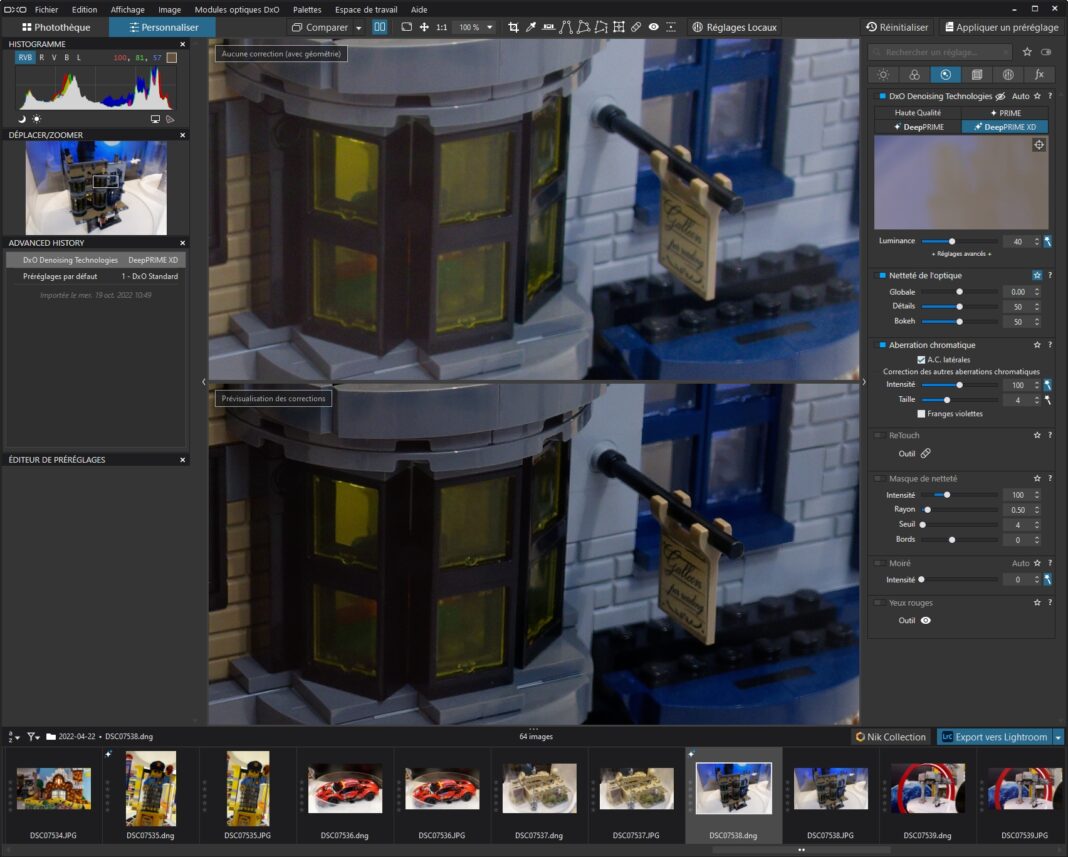Open the Effects fx palette tab
Viewport: 1068px width, 857px height.
point(1039,74)
